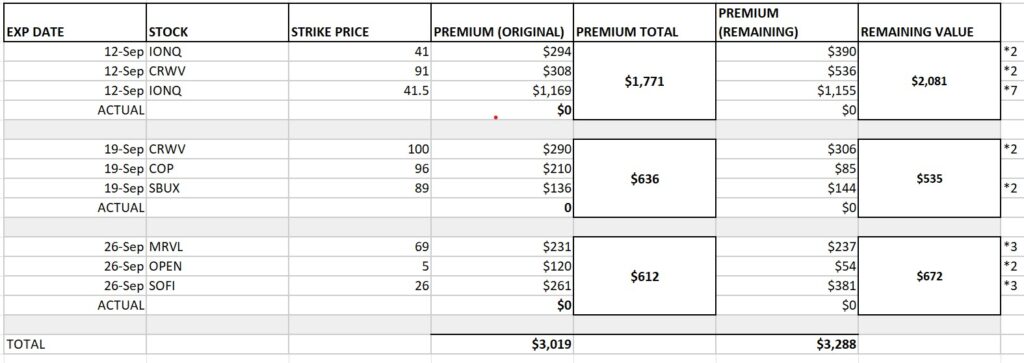Select the merged $2,081 remaining value cell
Screen dimensions: 1024x363
tap(929, 82)
